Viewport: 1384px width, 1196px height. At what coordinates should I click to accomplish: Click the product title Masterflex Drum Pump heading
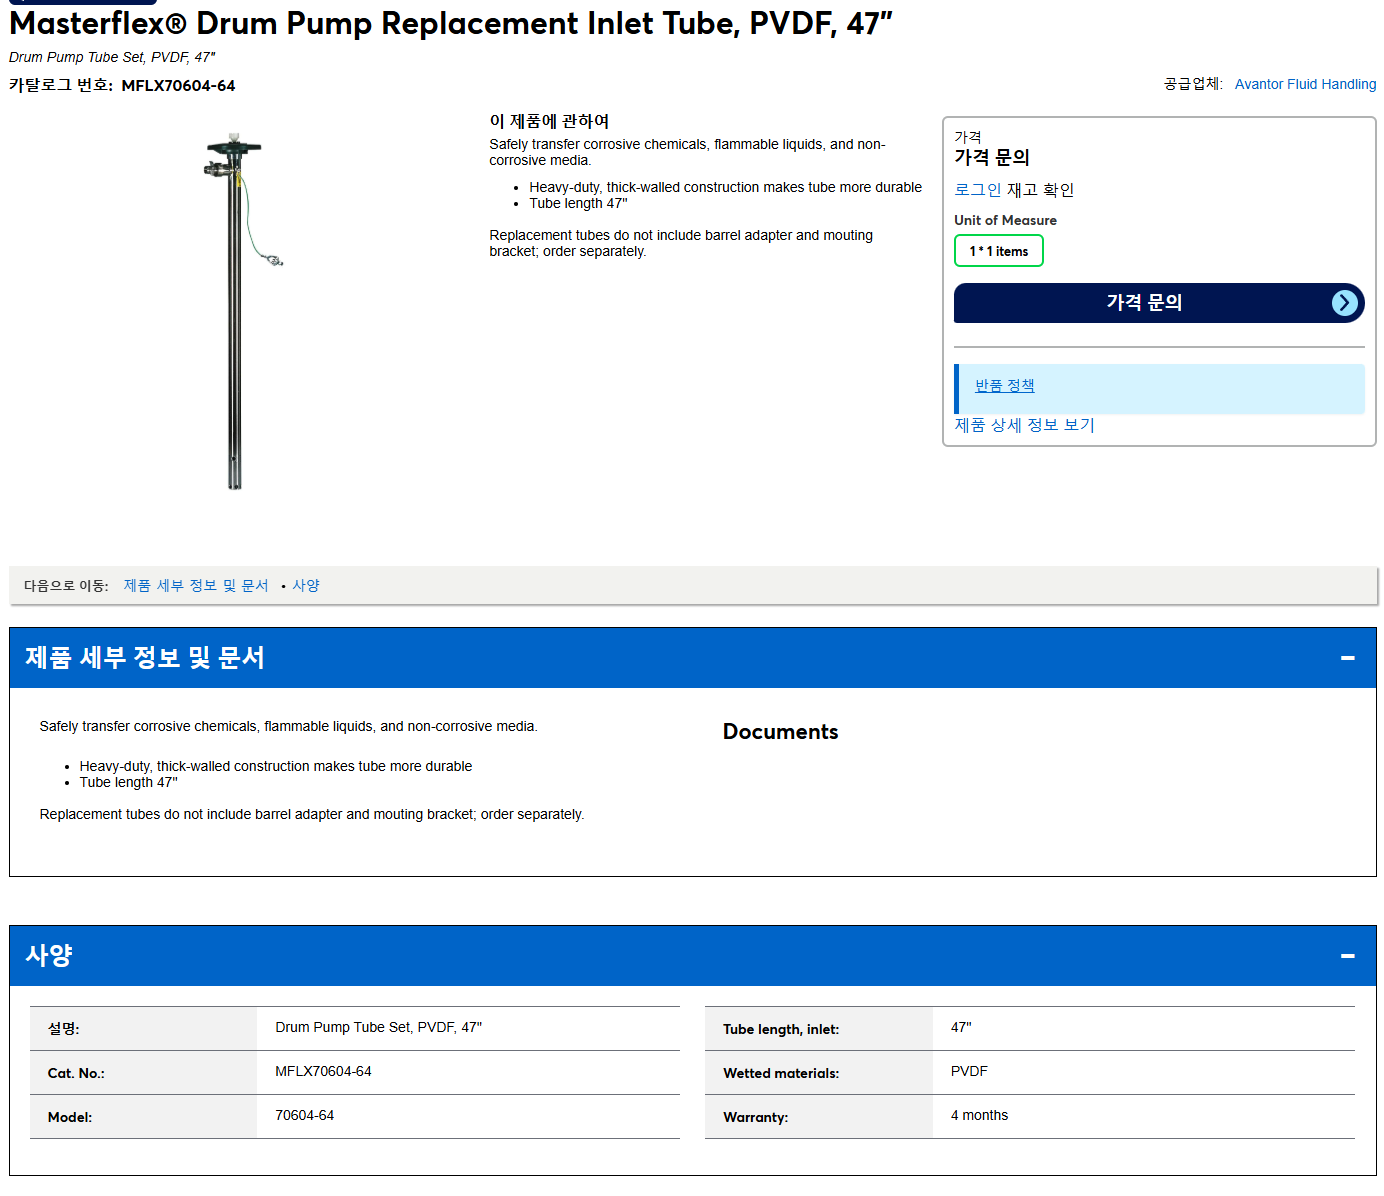(x=450, y=23)
